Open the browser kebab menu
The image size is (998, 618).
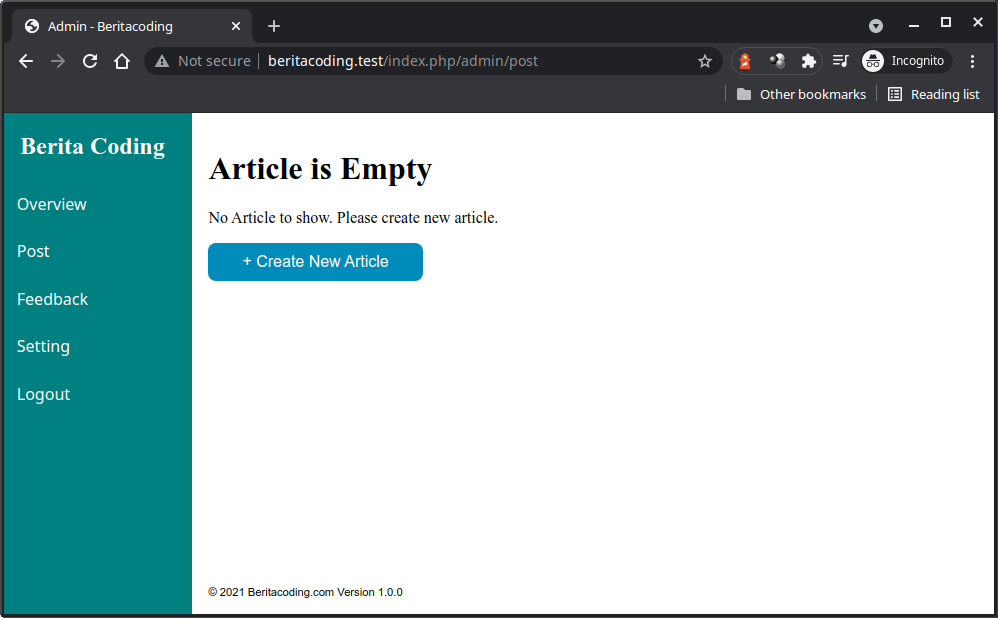(x=973, y=61)
